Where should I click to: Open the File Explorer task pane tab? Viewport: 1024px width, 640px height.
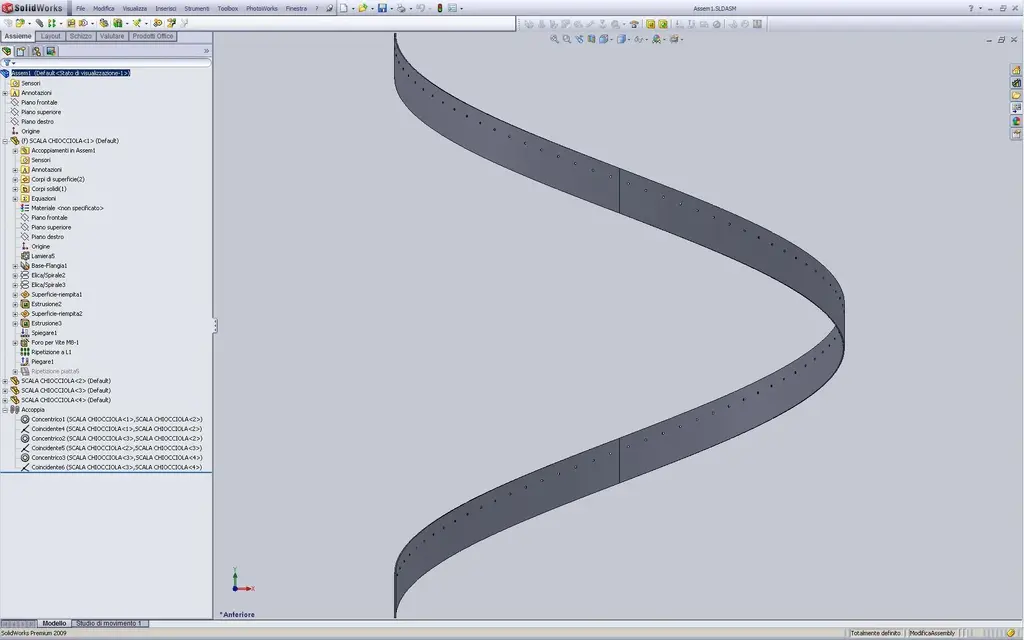1016,95
